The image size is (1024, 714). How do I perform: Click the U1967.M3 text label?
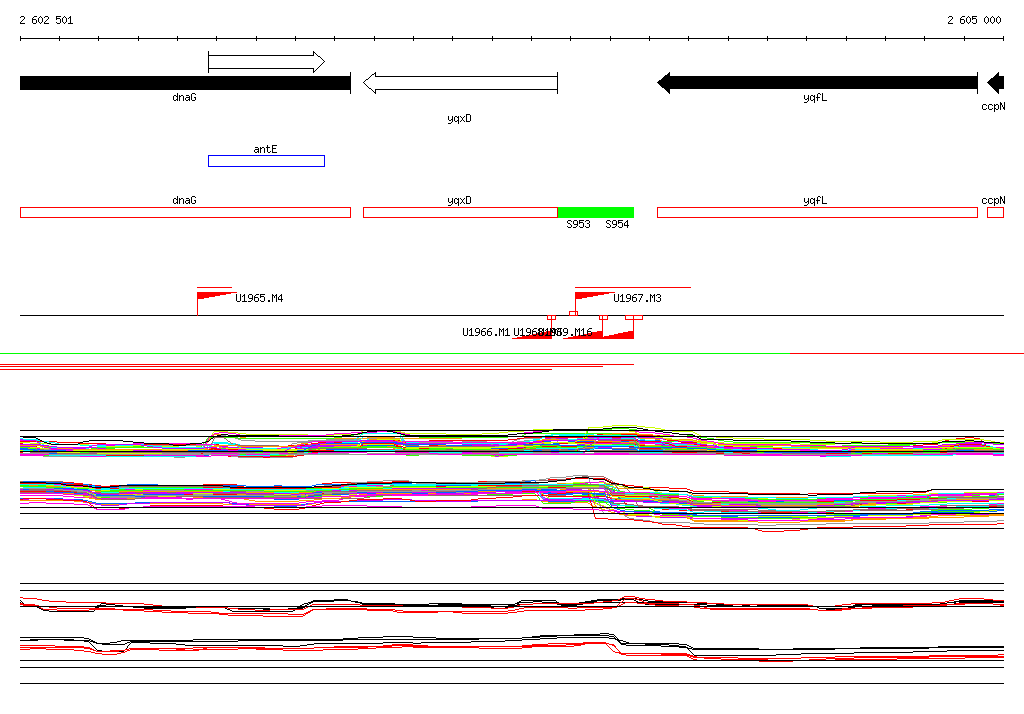[x=637, y=299]
